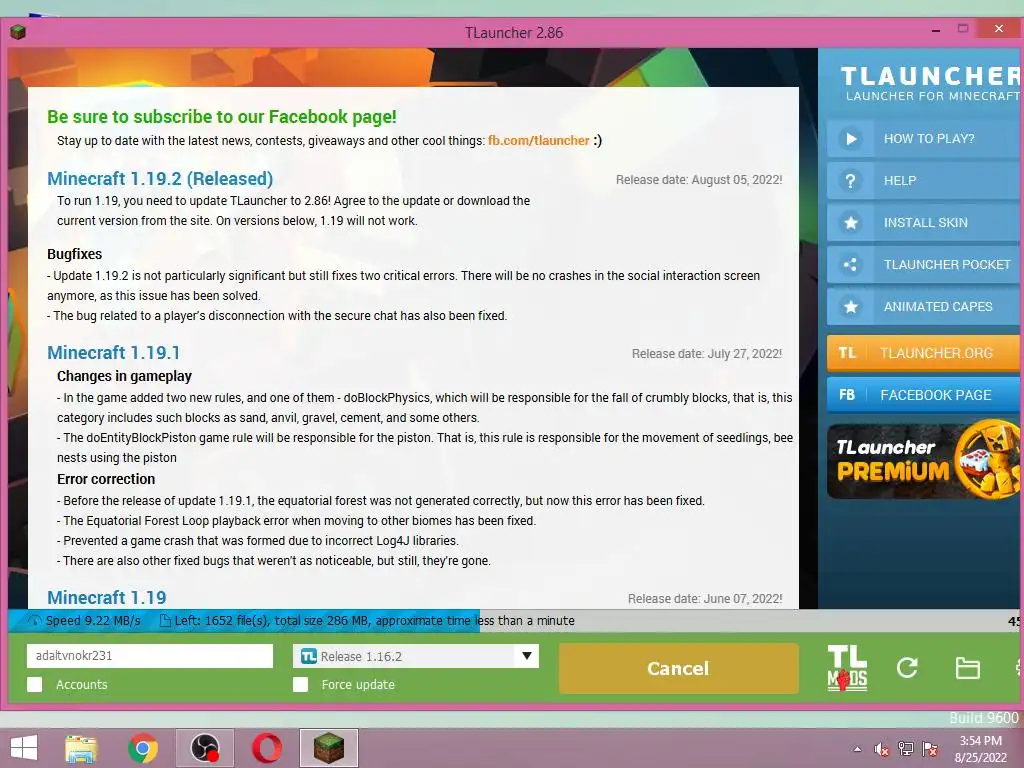The height and width of the screenshot is (768, 1024).
Task: Follow the fb.com/tlauncher link
Action: [539, 140]
